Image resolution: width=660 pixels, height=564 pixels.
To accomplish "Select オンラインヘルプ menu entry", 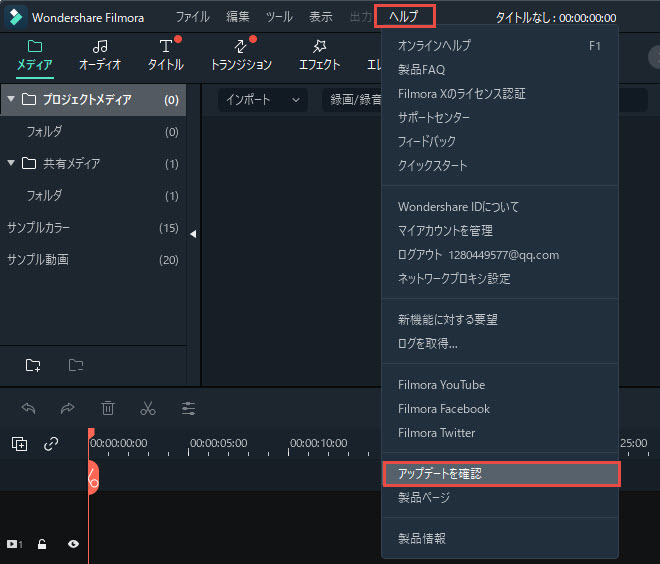I will [500, 45].
